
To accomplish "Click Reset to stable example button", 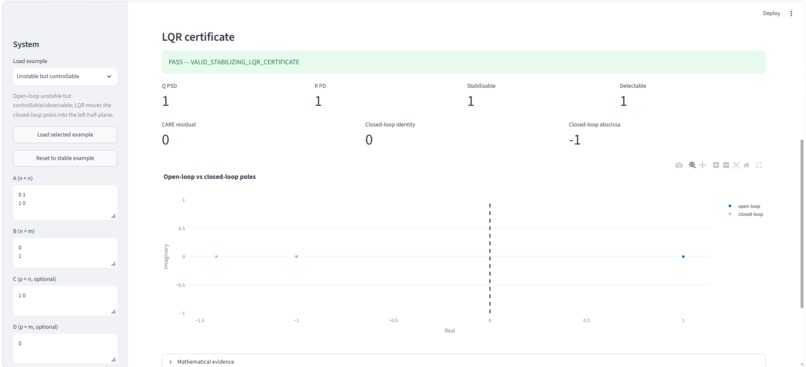I will [x=65, y=158].
